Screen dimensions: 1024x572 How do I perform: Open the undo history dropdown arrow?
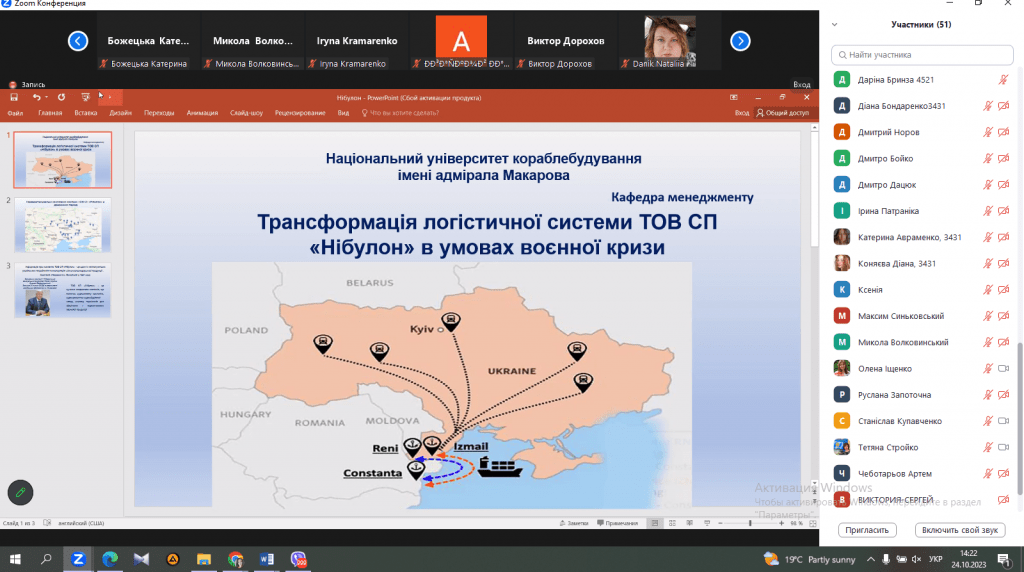[x=47, y=97]
